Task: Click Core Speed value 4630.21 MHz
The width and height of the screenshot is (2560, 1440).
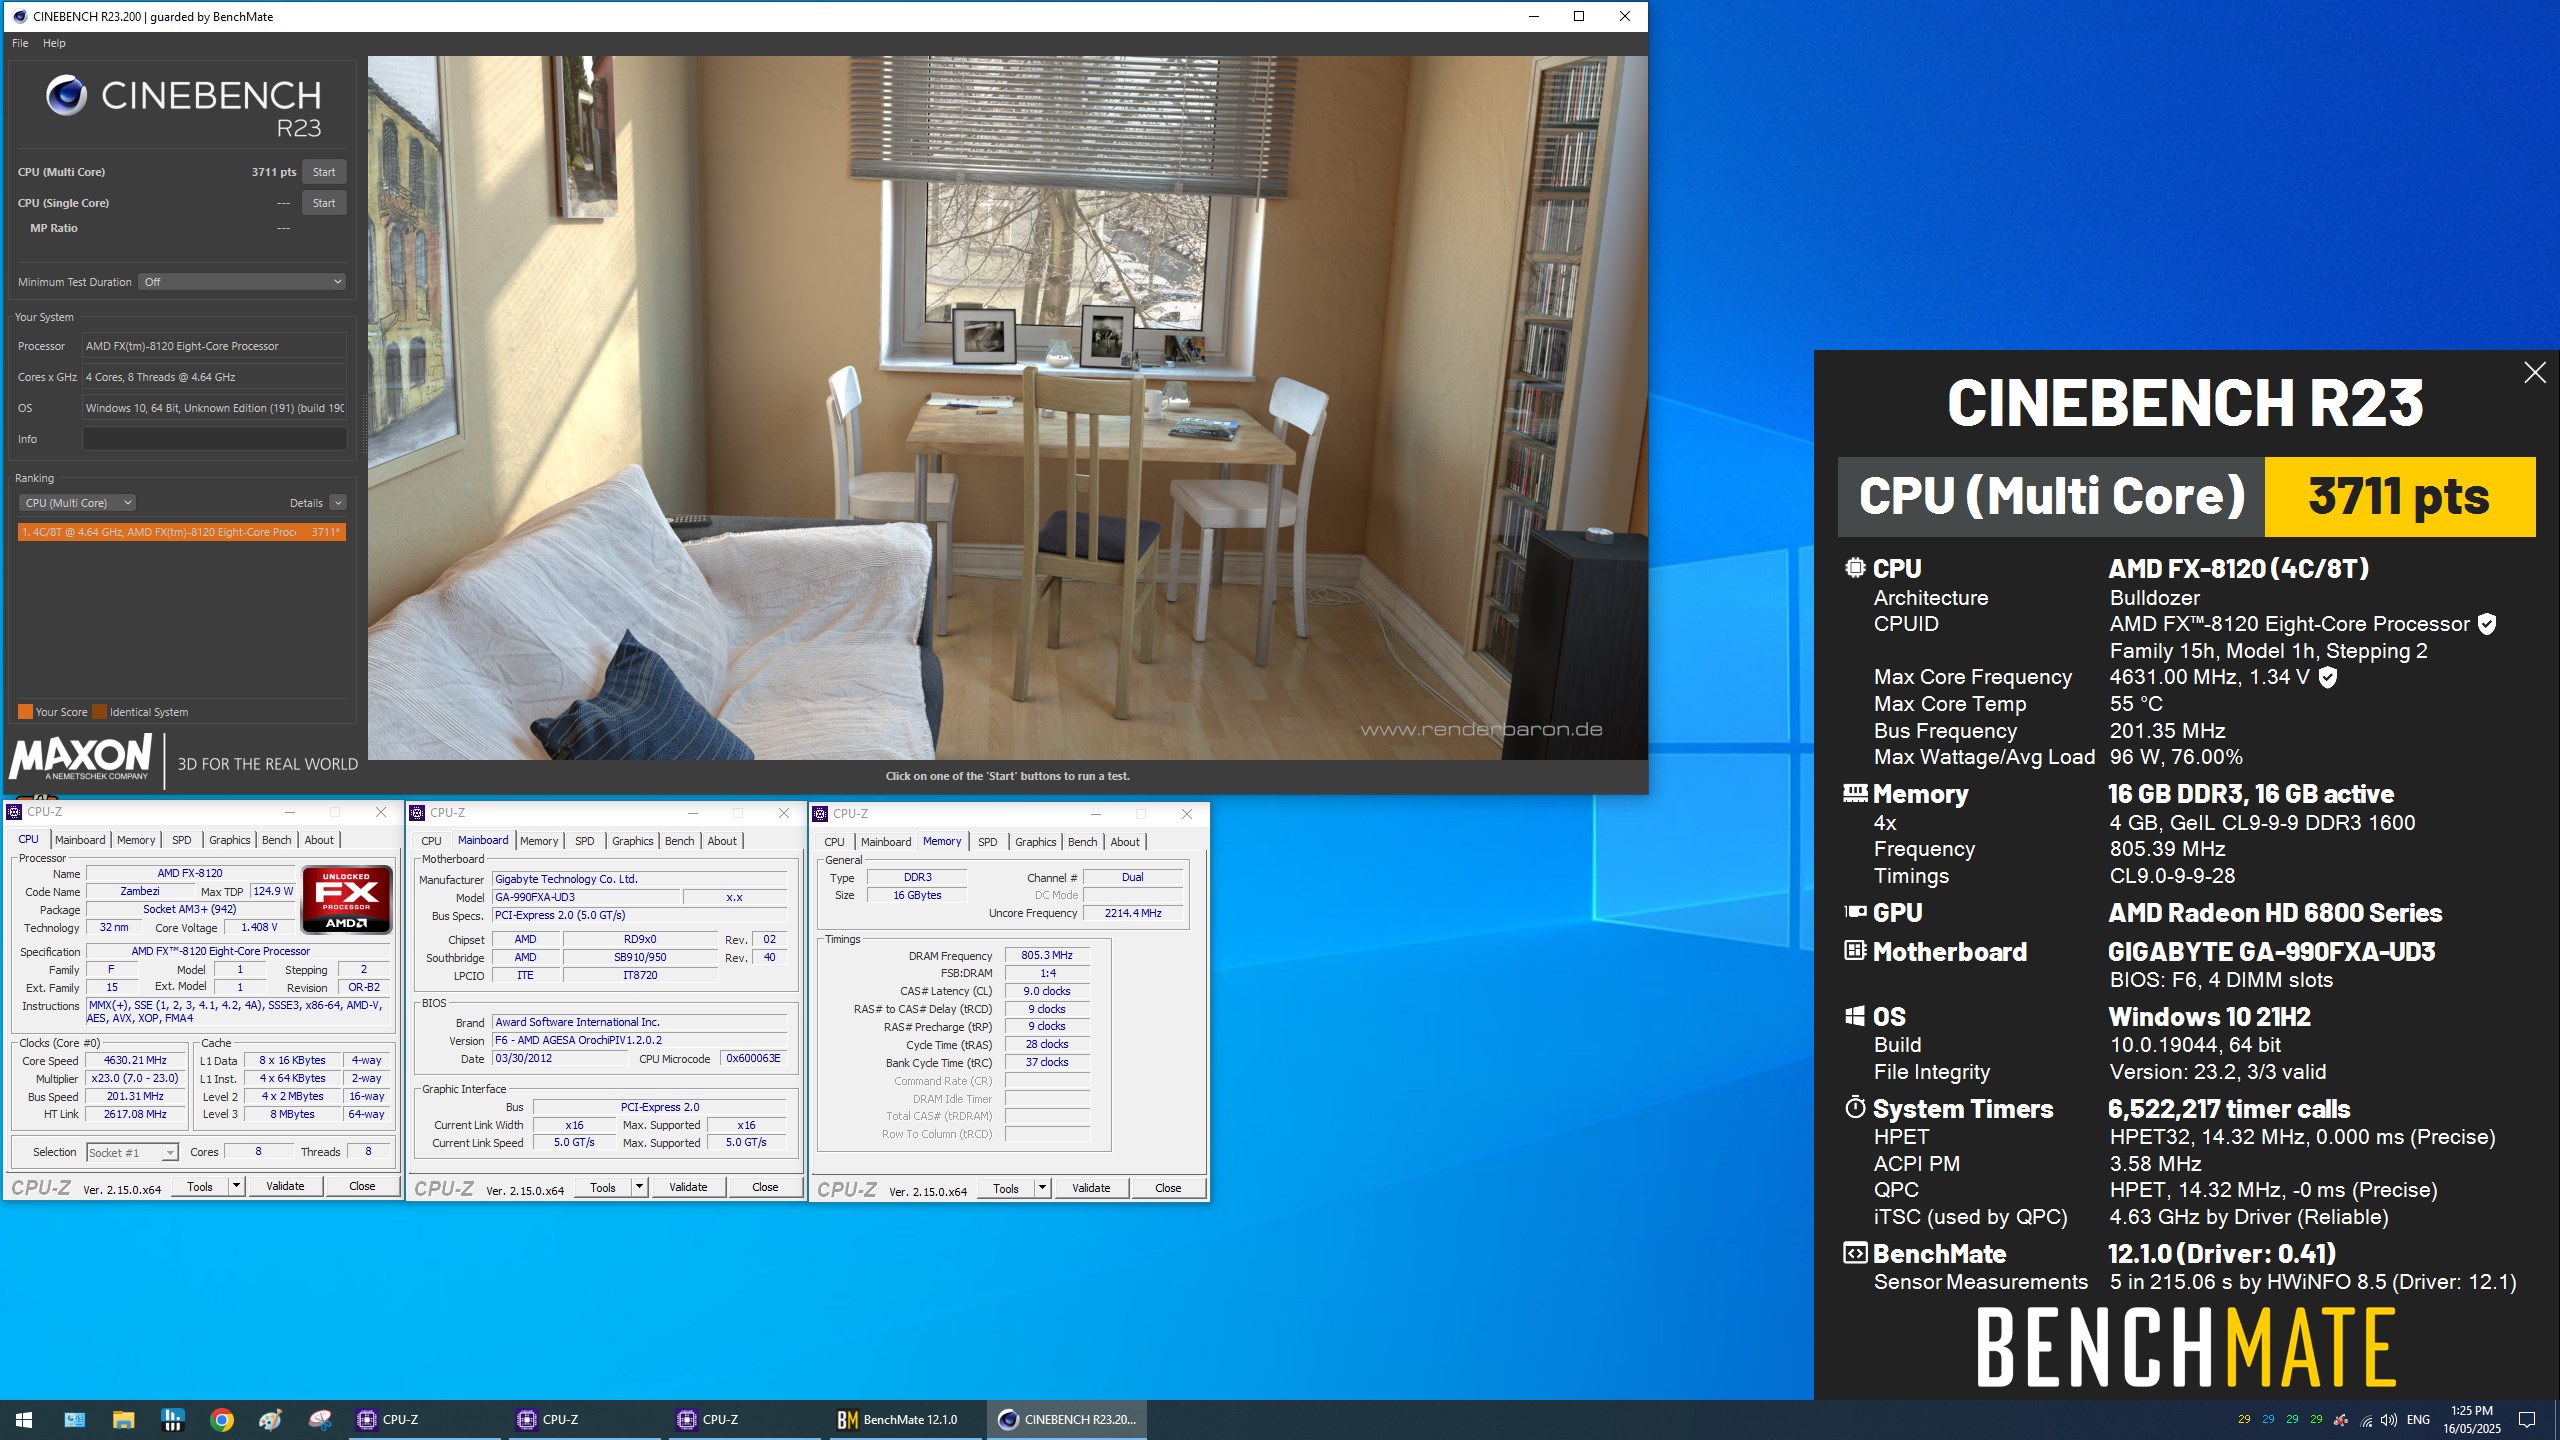Action: coord(135,1060)
